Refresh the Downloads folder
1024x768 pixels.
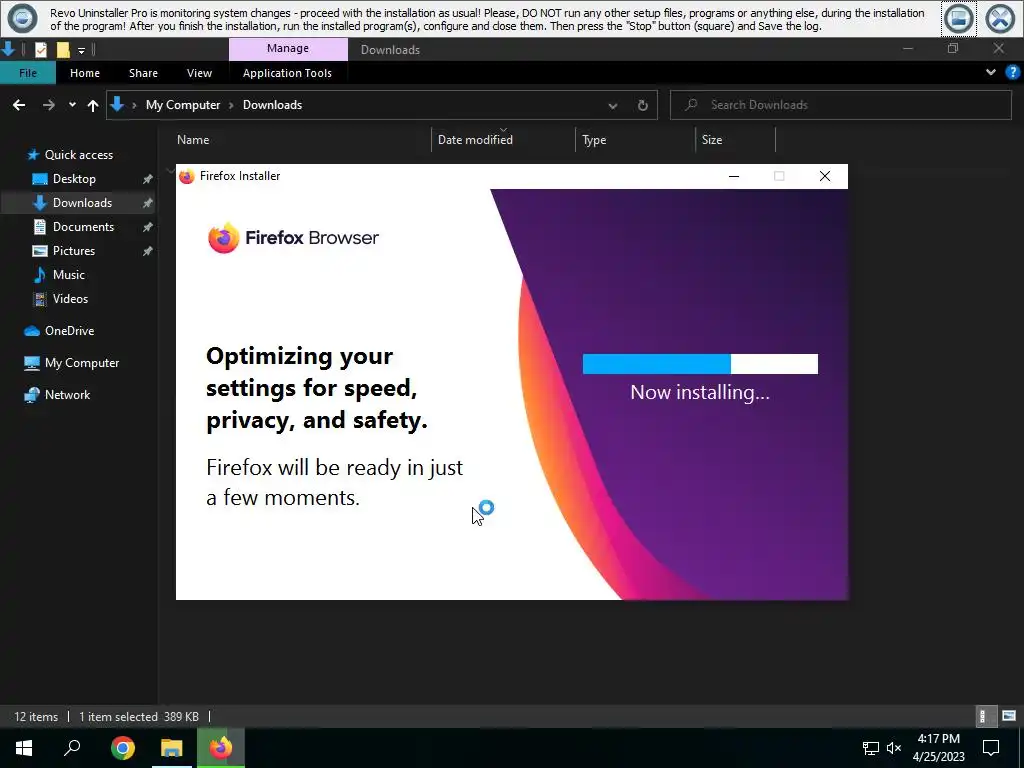point(643,106)
